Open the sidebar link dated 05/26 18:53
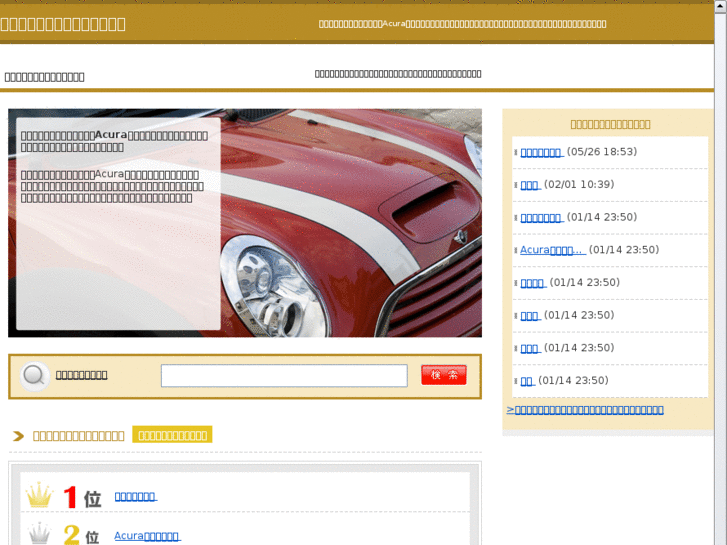 point(540,152)
